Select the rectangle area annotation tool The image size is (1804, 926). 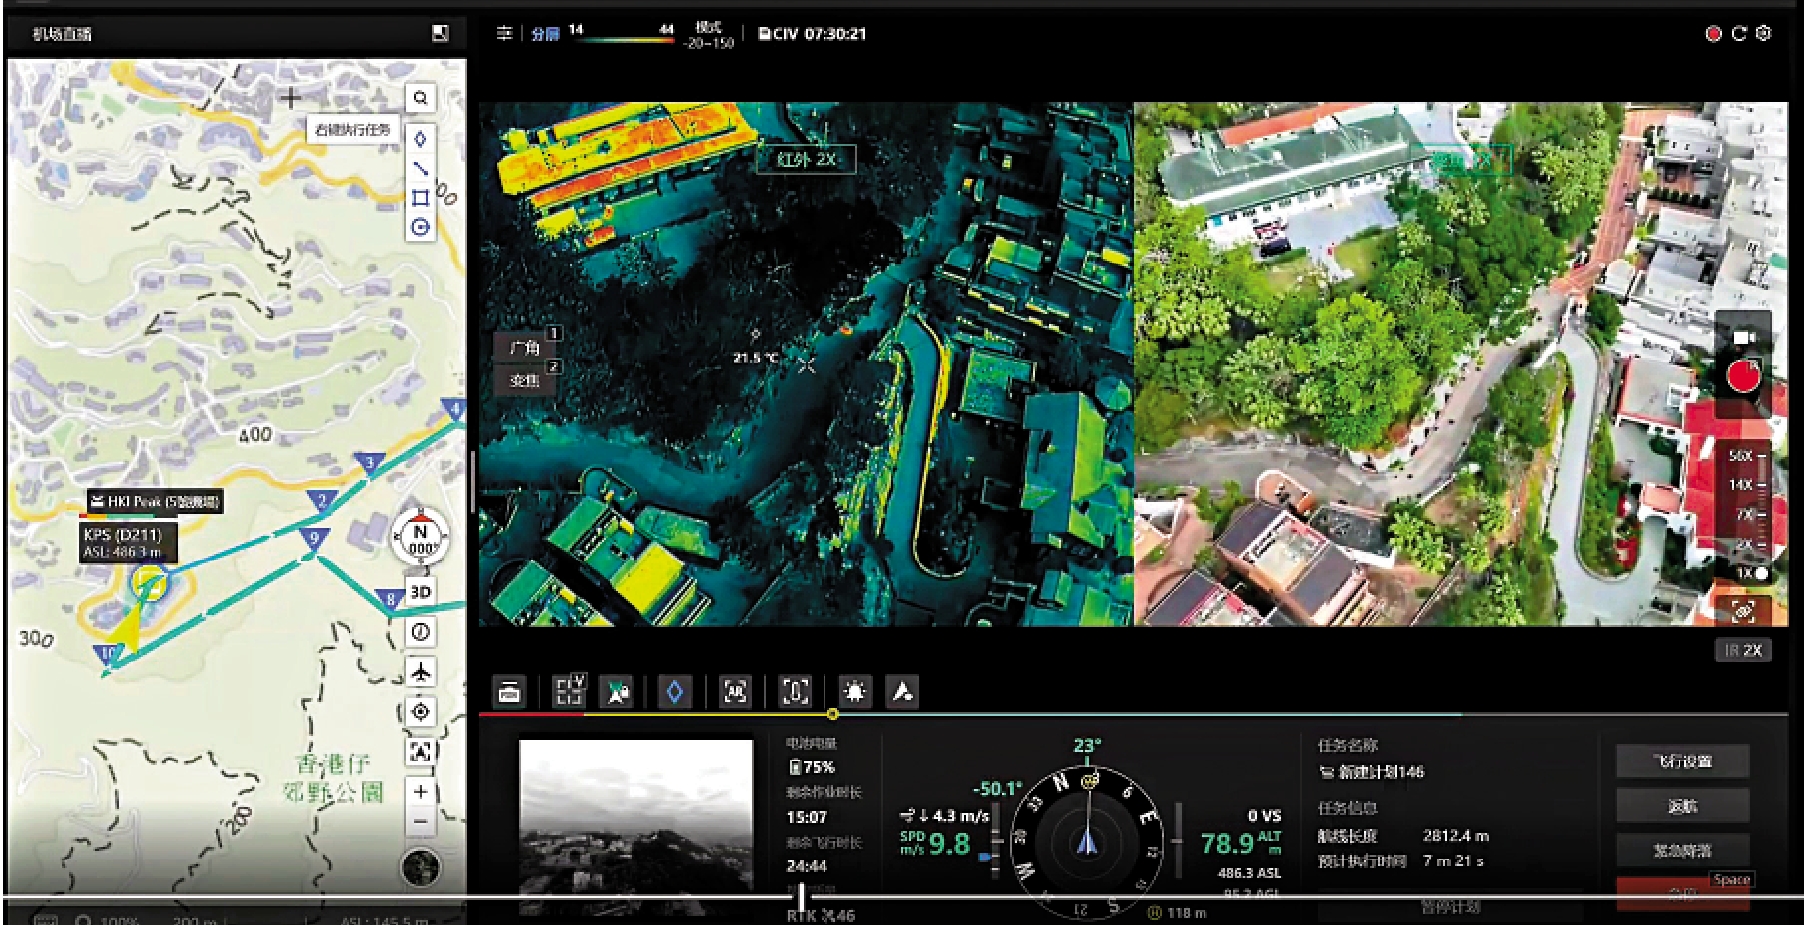421,198
